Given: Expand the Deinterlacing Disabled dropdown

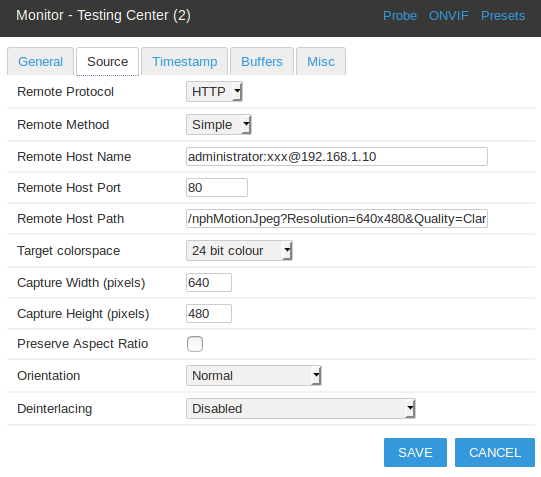Looking at the screenshot, I should click(x=301, y=408).
